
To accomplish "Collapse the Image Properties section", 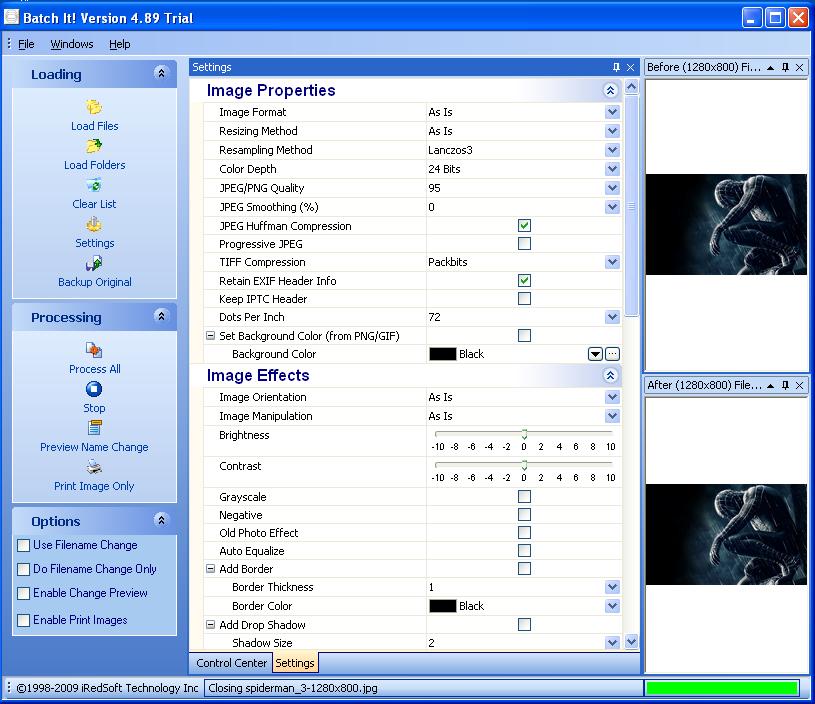I will pyautogui.click(x=610, y=90).
